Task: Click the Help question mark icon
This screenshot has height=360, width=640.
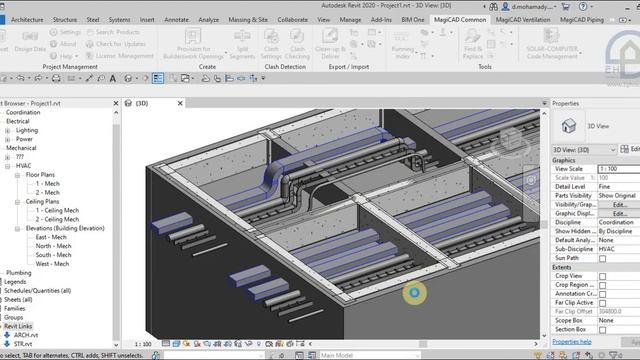Action: pos(583,7)
